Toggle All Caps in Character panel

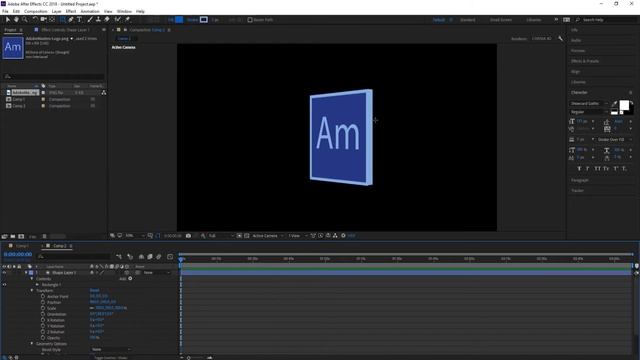[598, 169]
